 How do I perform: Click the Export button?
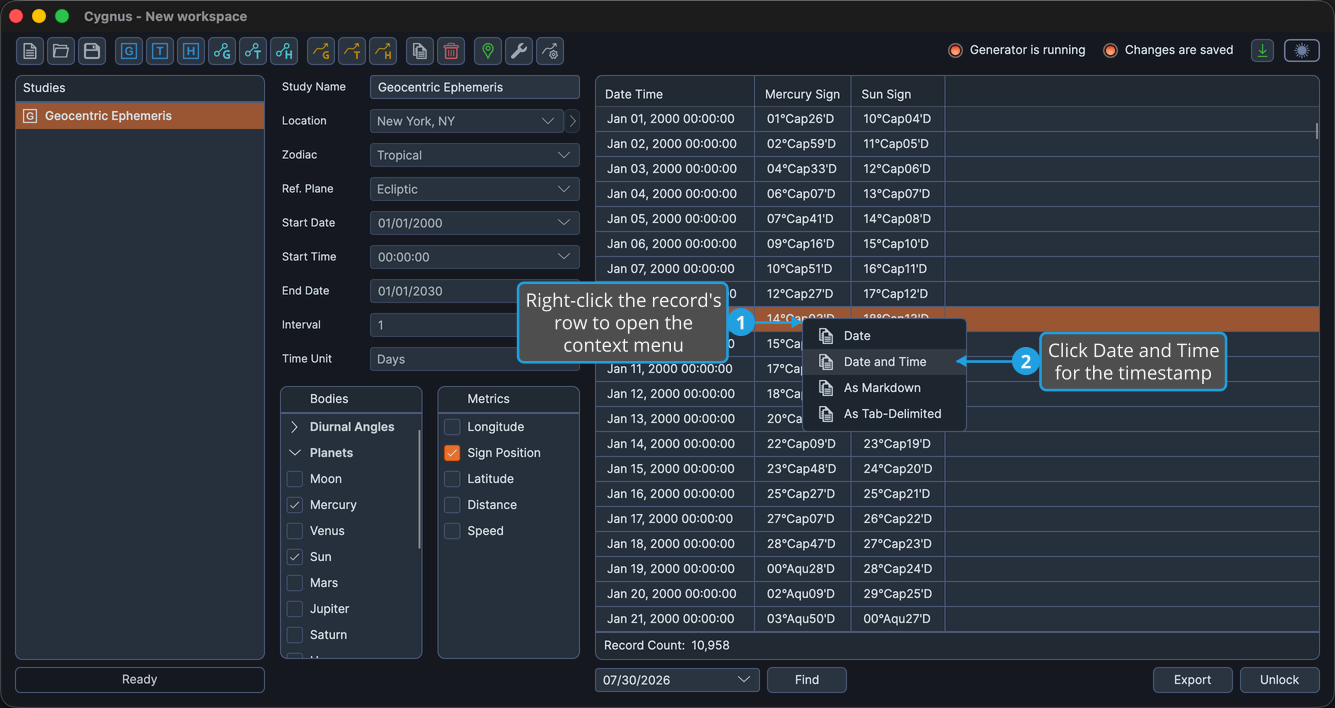click(1192, 680)
